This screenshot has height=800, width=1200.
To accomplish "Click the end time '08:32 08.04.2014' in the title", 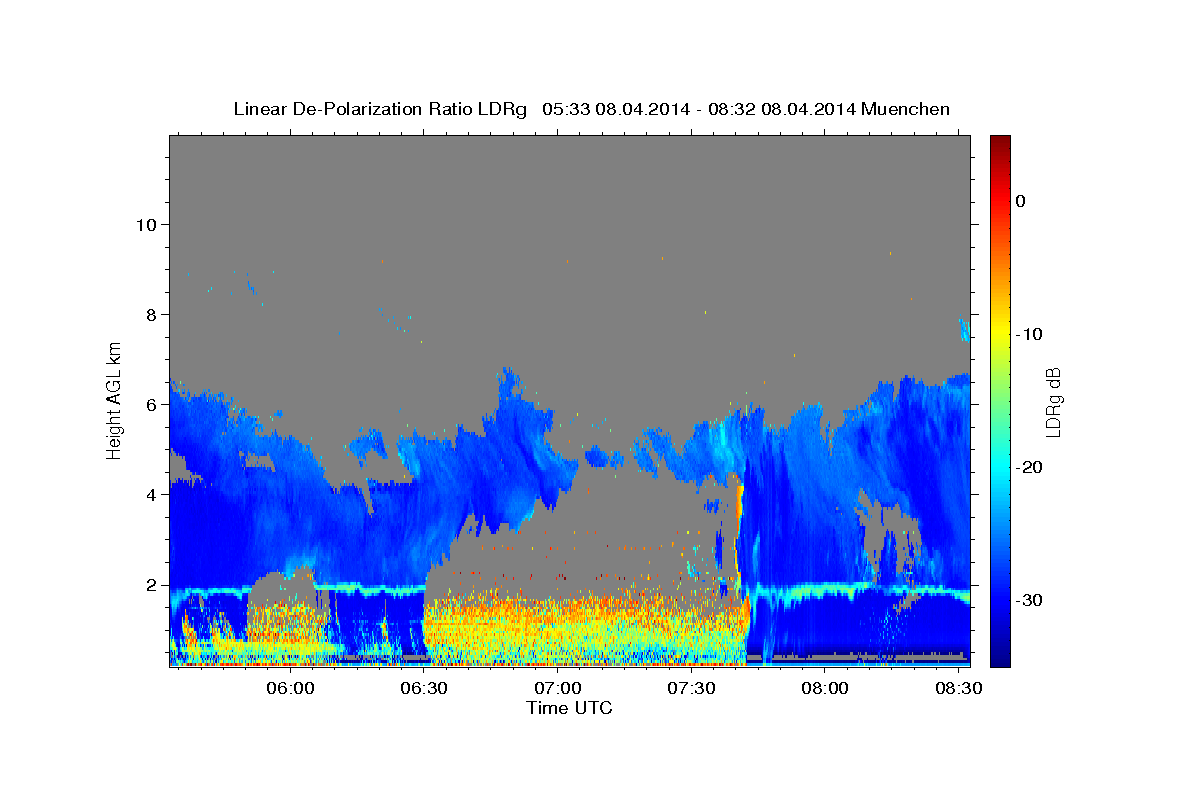I will click(x=781, y=109).
